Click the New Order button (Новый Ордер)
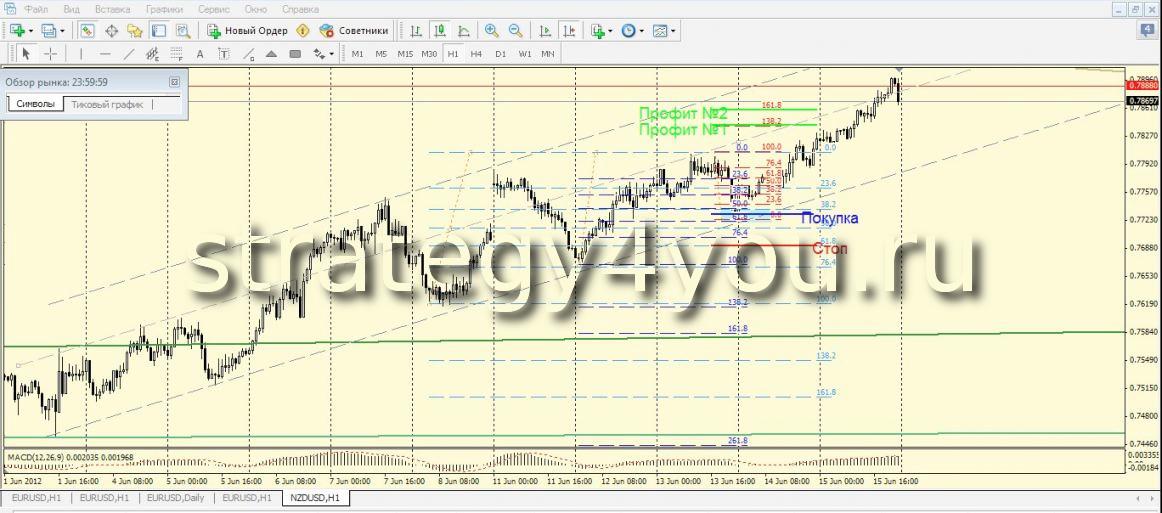 tap(247, 31)
